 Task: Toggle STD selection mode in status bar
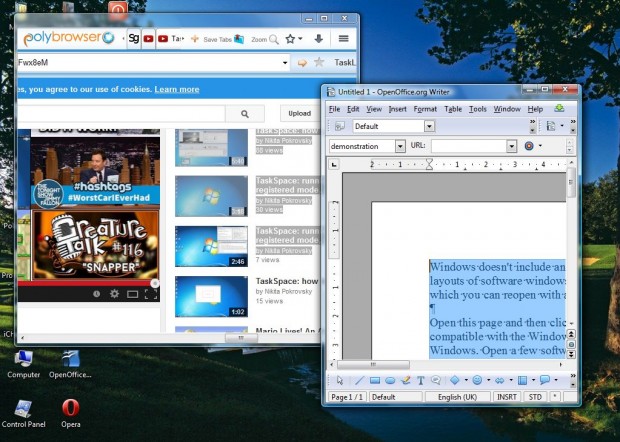click(535, 397)
